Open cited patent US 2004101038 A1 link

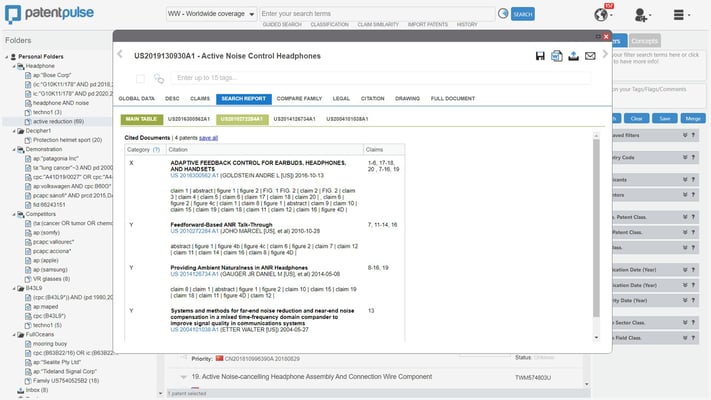195,330
